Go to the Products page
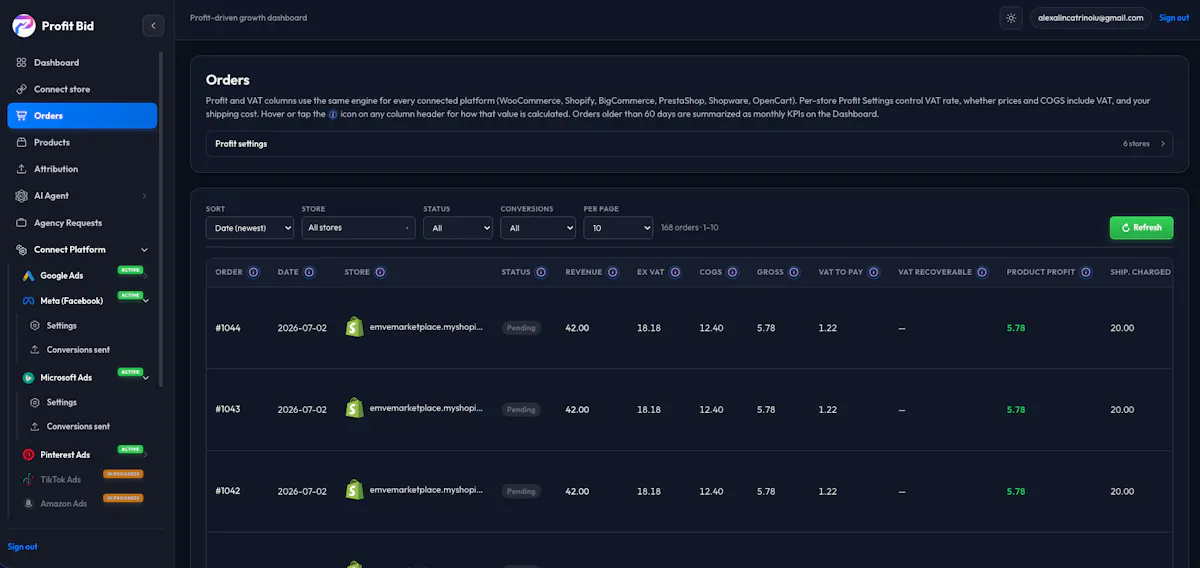 [x=82, y=142]
